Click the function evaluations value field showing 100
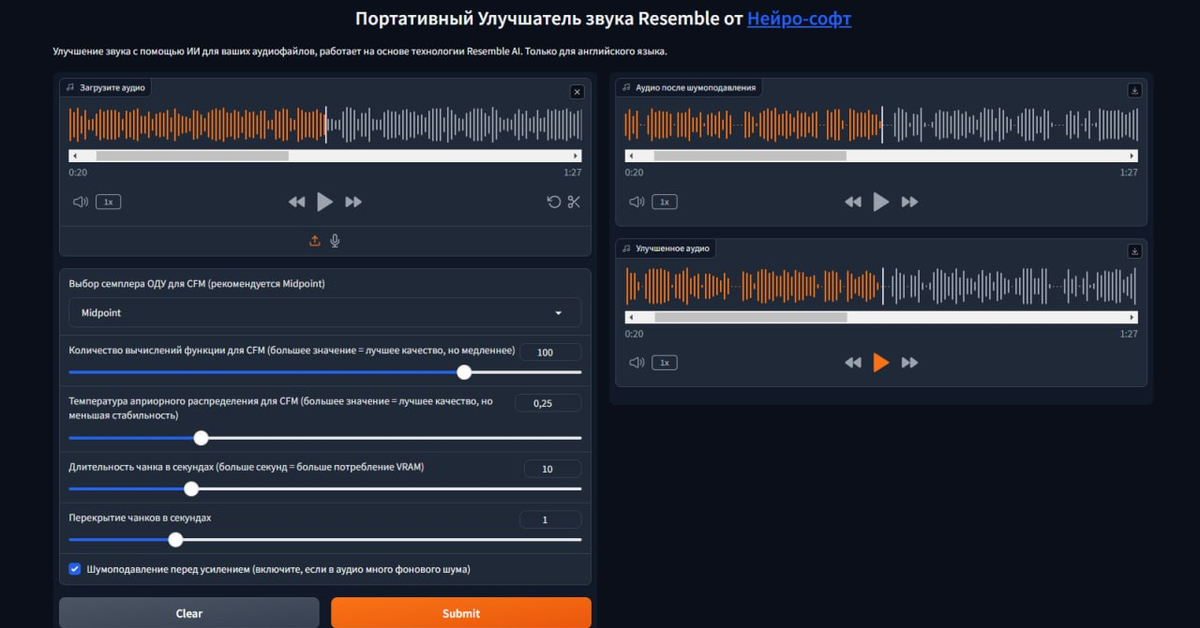This screenshot has height=628, width=1200. point(550,352)
